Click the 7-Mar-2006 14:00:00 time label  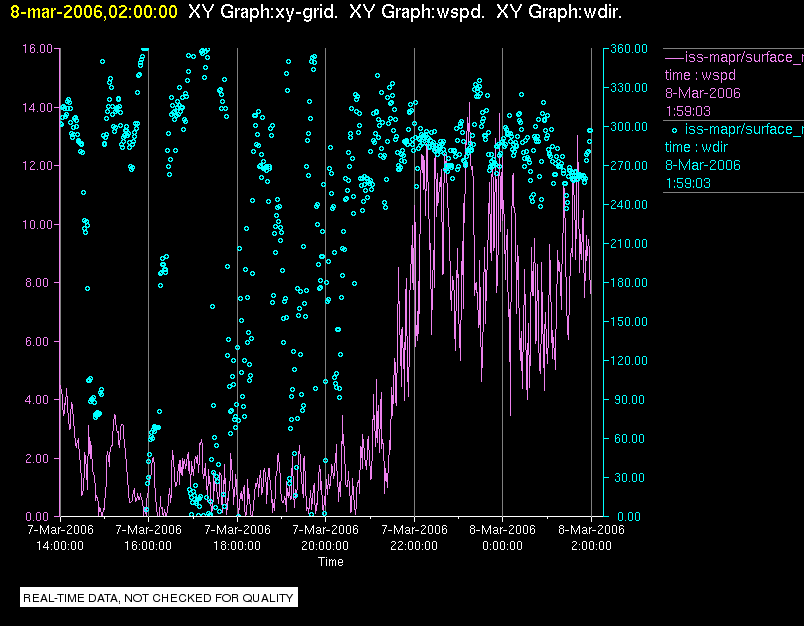click(60, 537)
